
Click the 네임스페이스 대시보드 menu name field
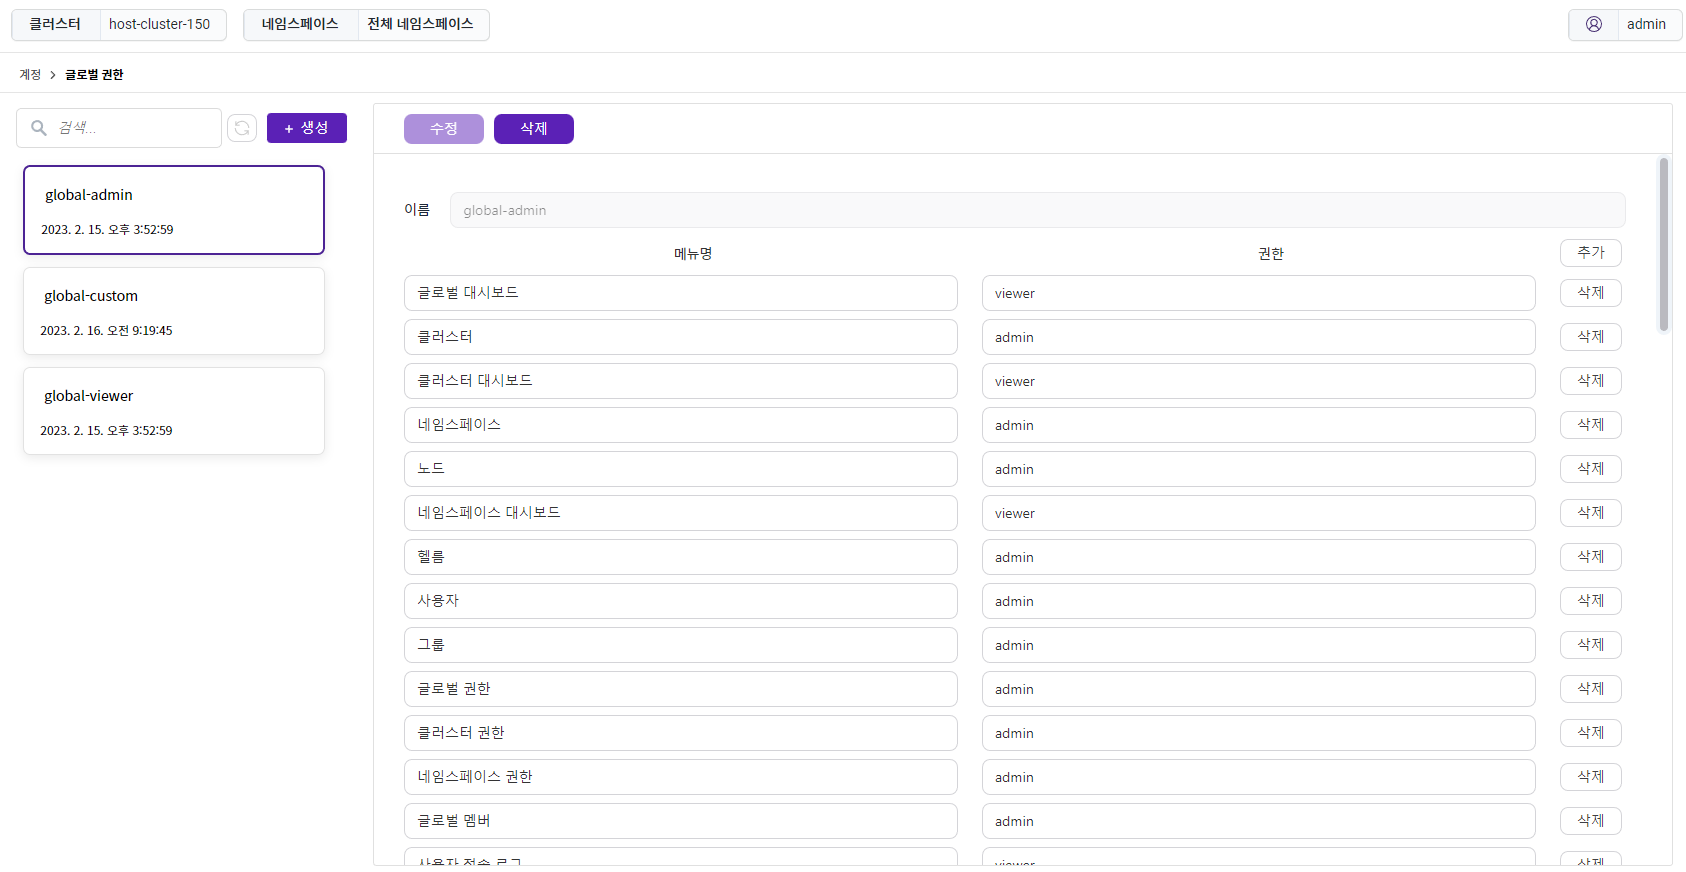coord(681,513)
